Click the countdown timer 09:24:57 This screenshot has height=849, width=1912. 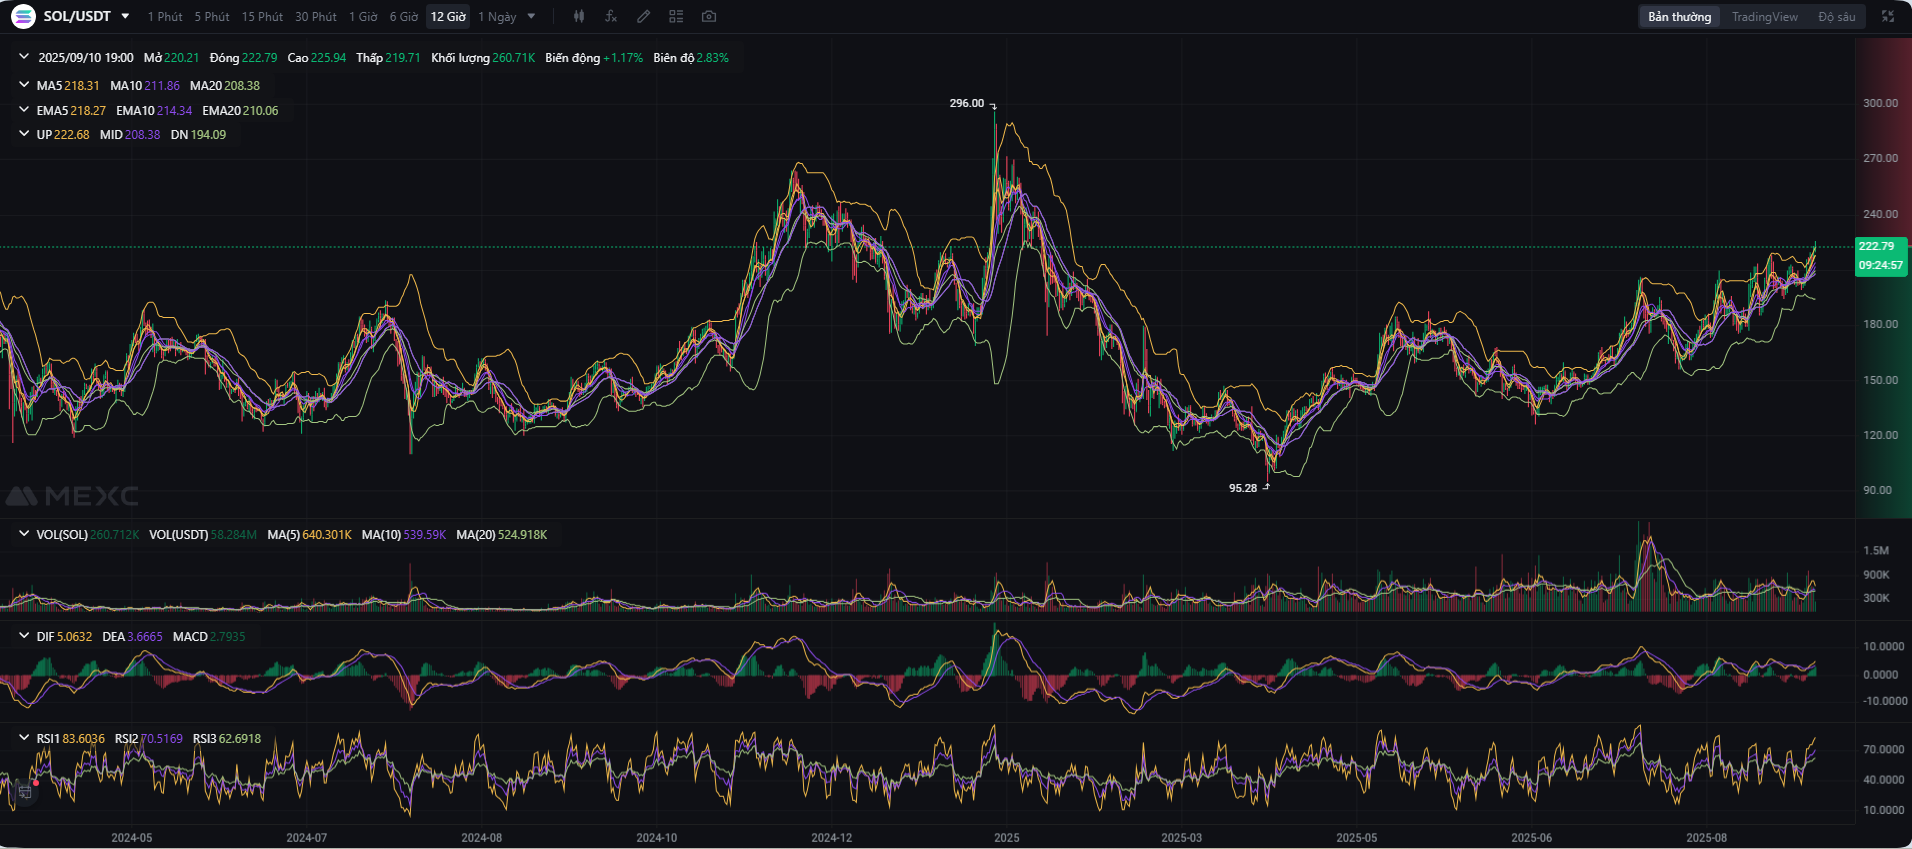(1881, 265)
